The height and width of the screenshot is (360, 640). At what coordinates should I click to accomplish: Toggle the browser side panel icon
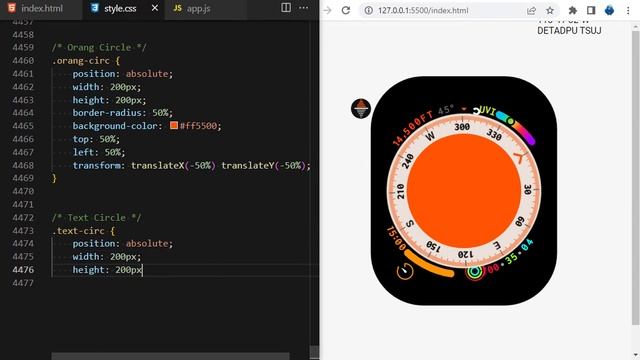(591, 10)
